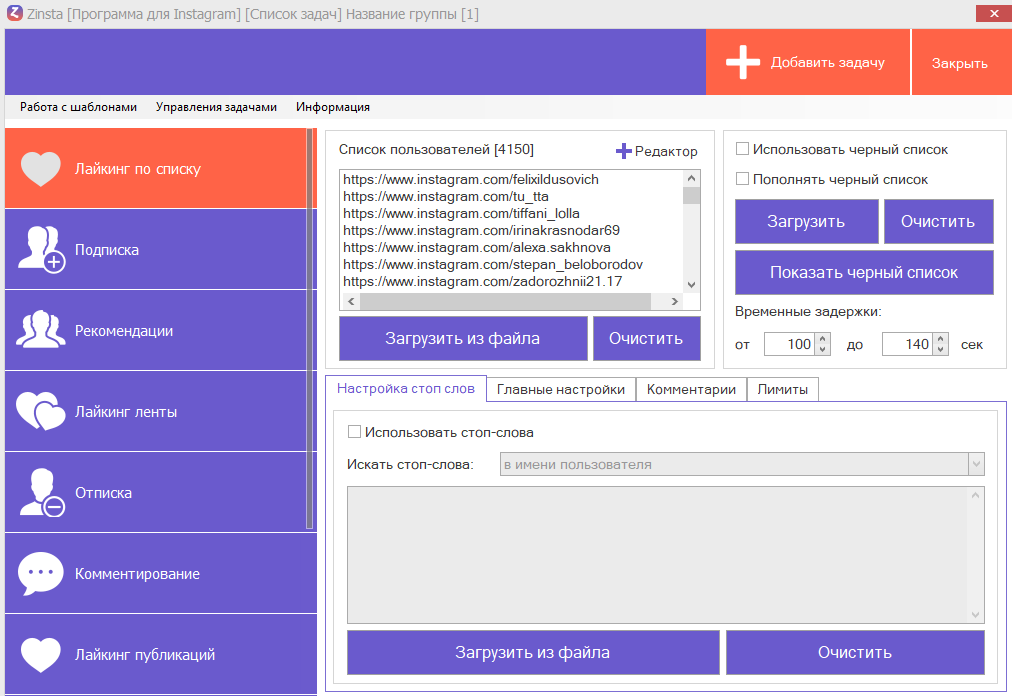Click the orange Закрыть button

960,63
